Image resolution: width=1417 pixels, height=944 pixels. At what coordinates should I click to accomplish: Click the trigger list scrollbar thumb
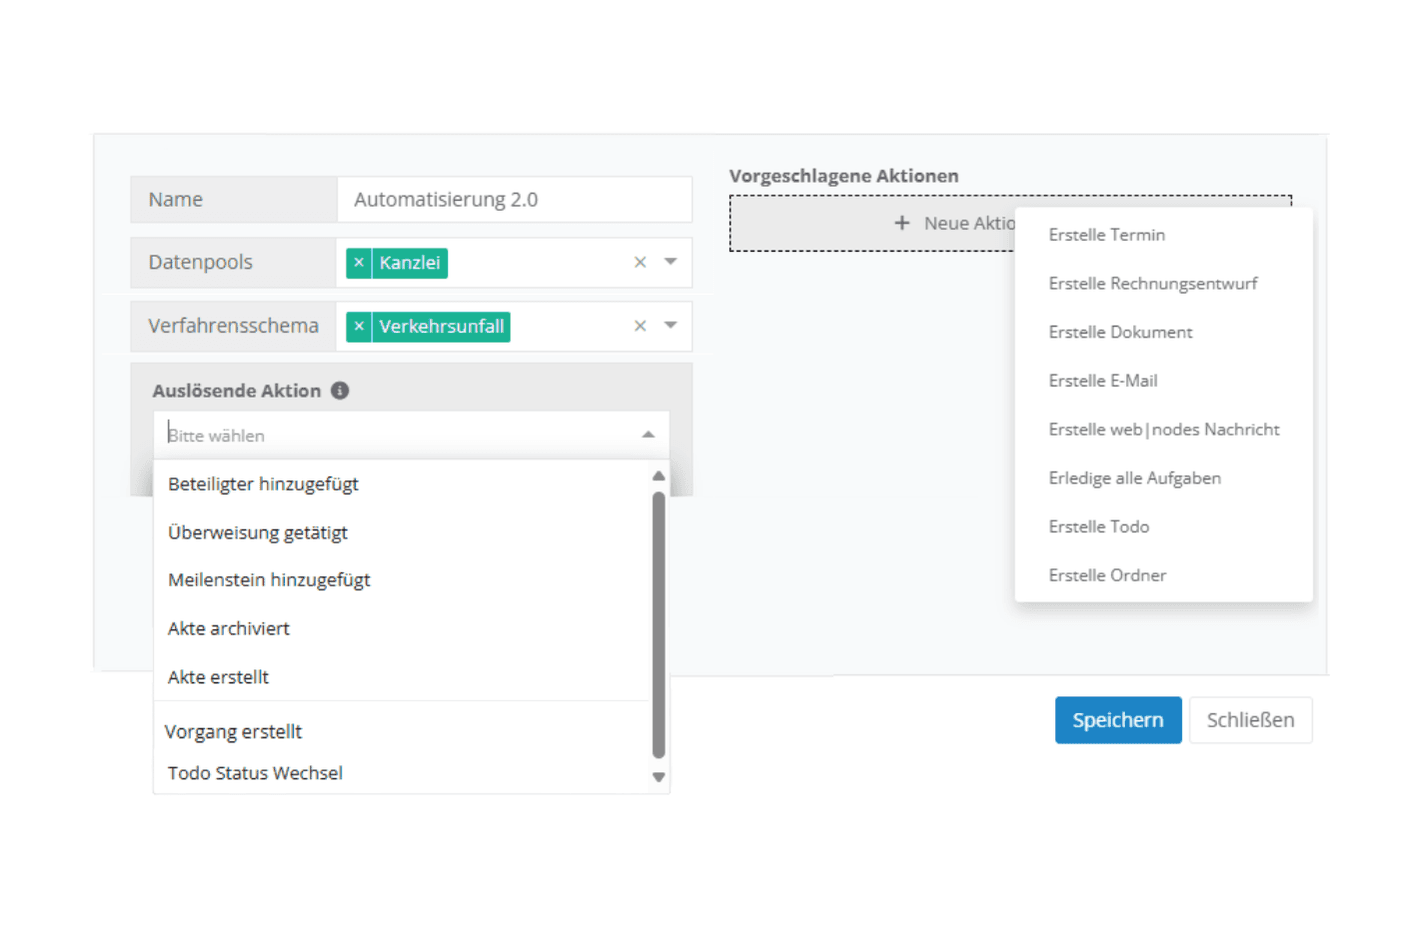(x=658, y=625)
